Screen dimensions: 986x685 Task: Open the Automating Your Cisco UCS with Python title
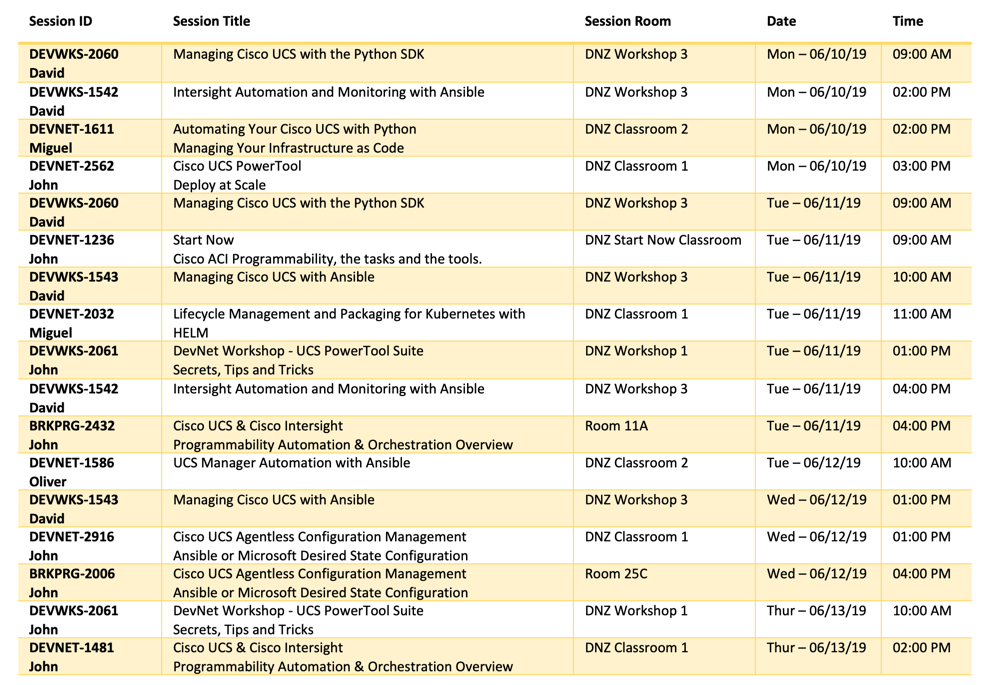point(294,129)
